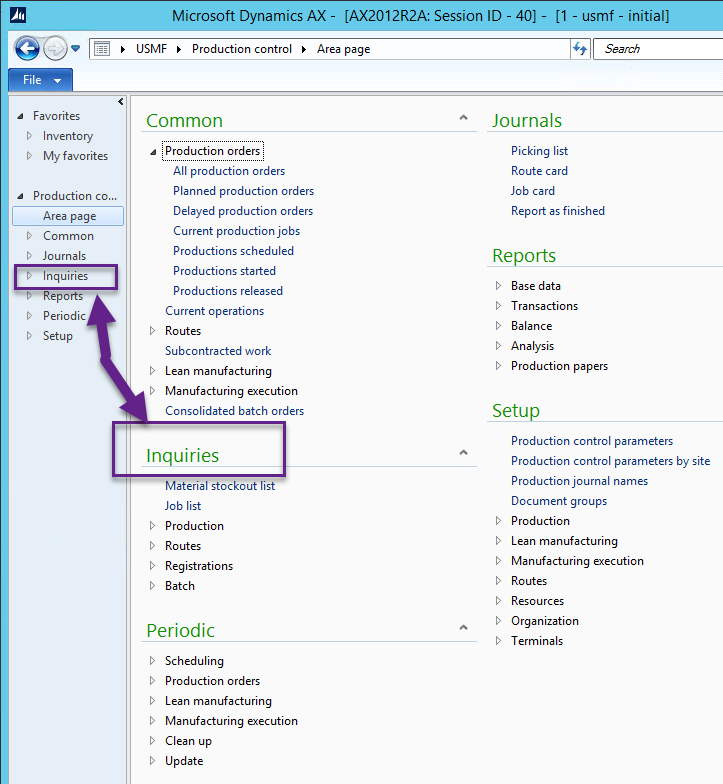Open Document groups setup
Screen dimensions: 723x784
559,501
